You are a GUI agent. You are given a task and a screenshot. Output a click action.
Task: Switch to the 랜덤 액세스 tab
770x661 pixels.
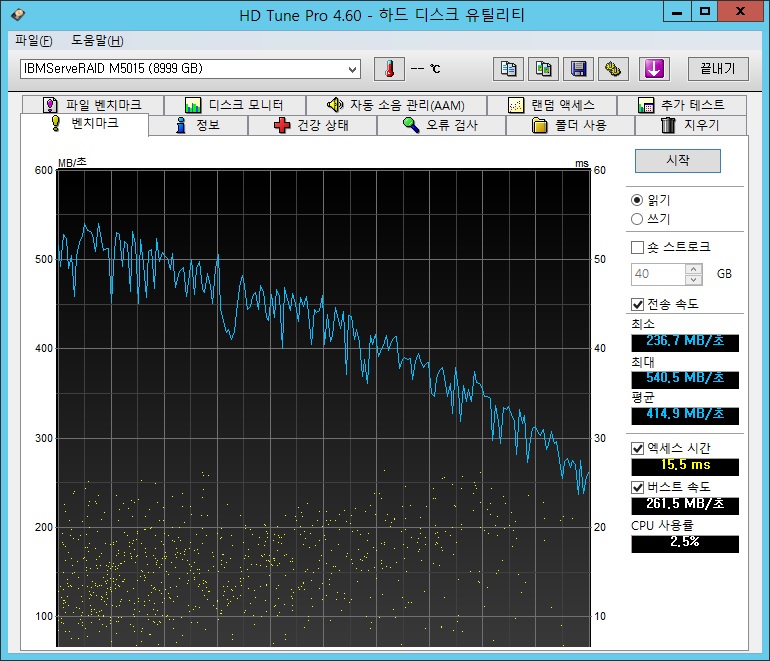coord(552,105)
